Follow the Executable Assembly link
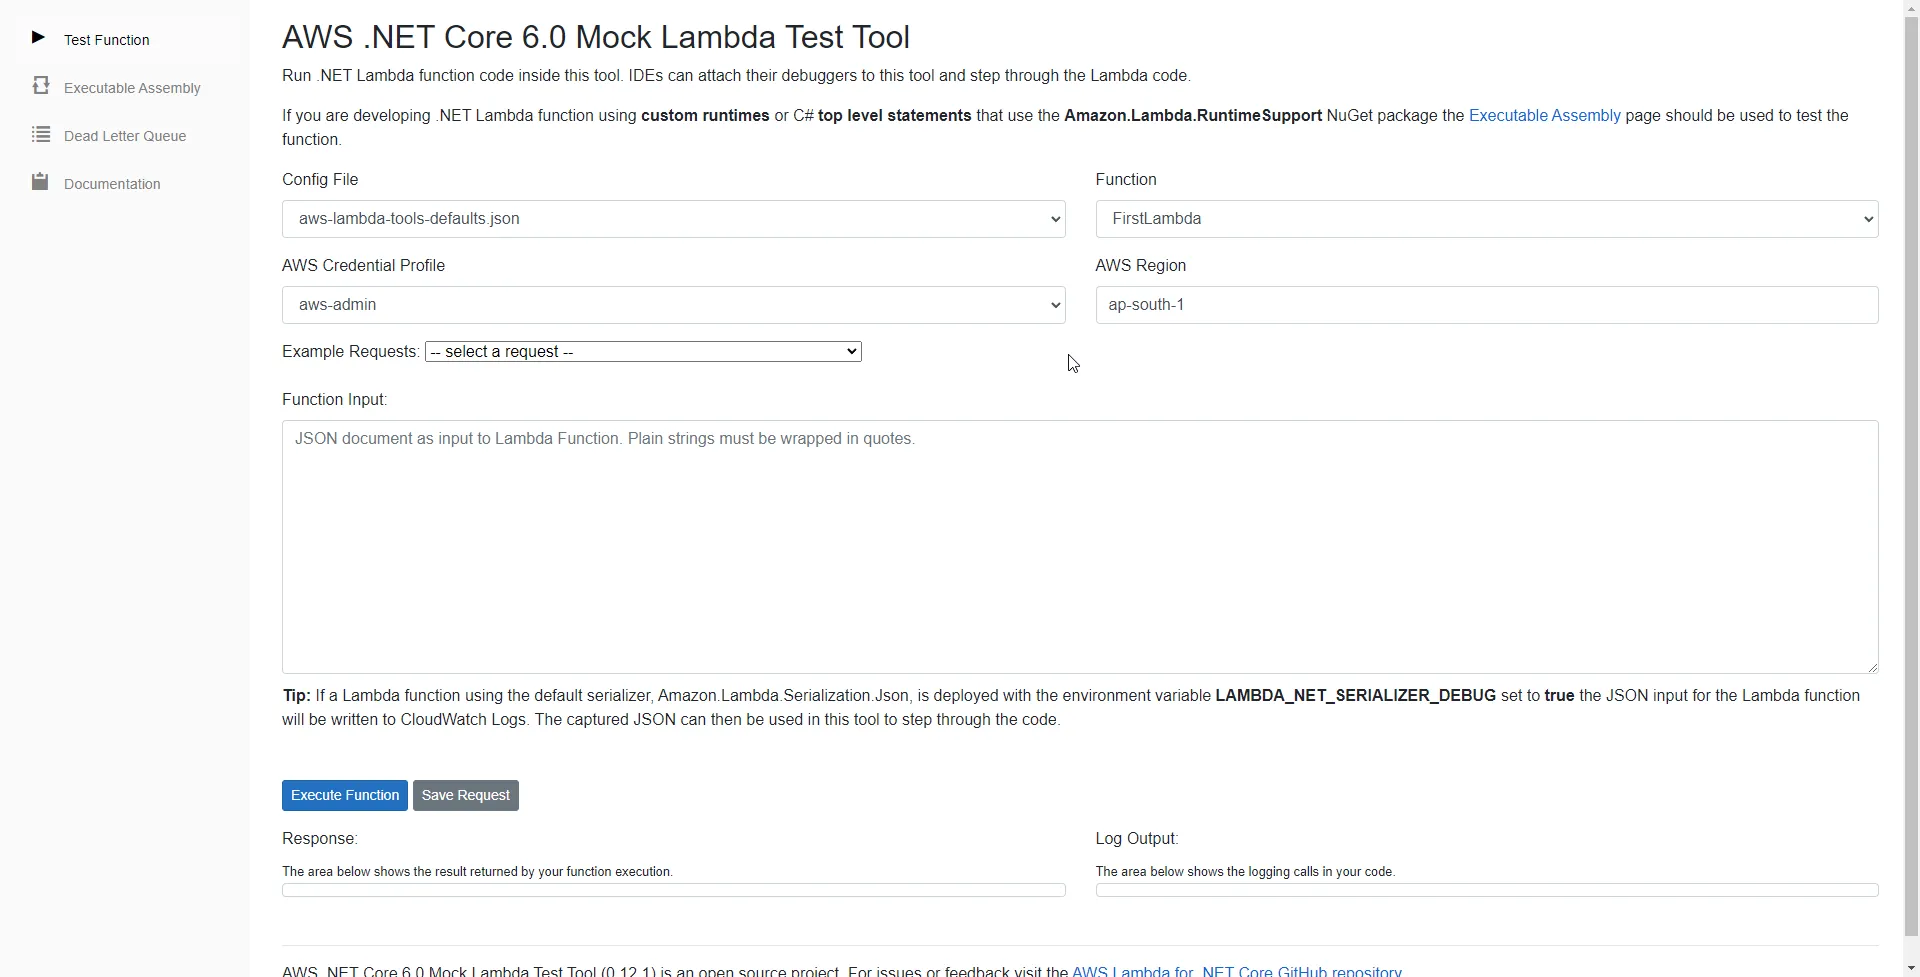 pyautogui.click(x=1544, y=115)
